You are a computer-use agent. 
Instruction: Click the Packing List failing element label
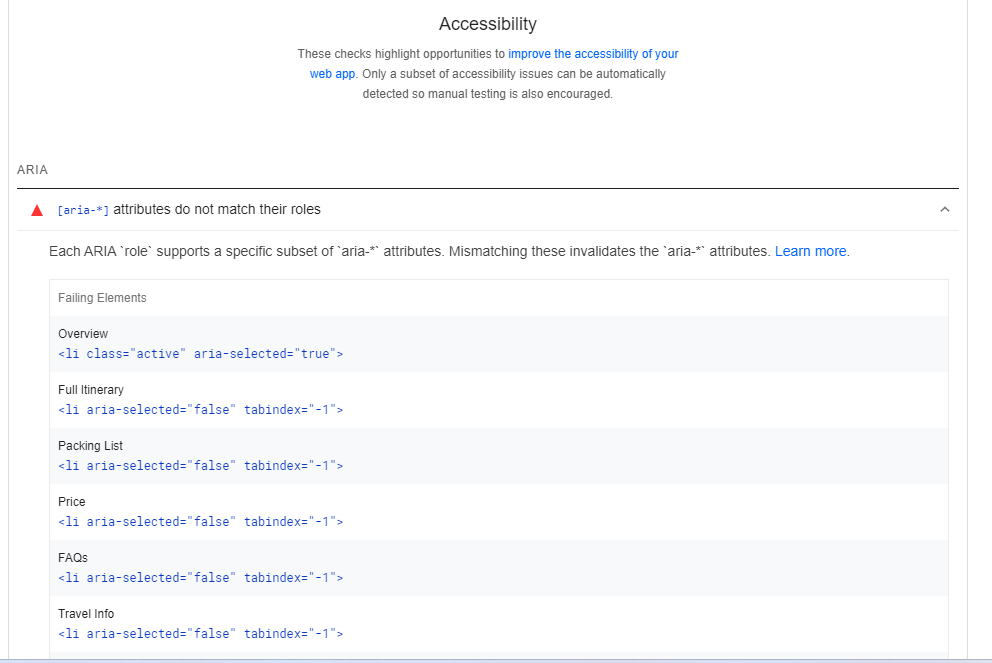coord(90,445)
